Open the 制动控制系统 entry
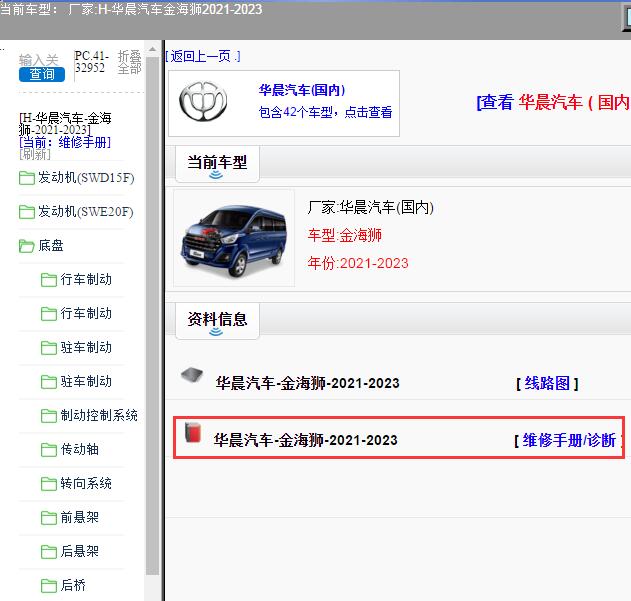Screen dimensions: 631x601 [99, 415]
